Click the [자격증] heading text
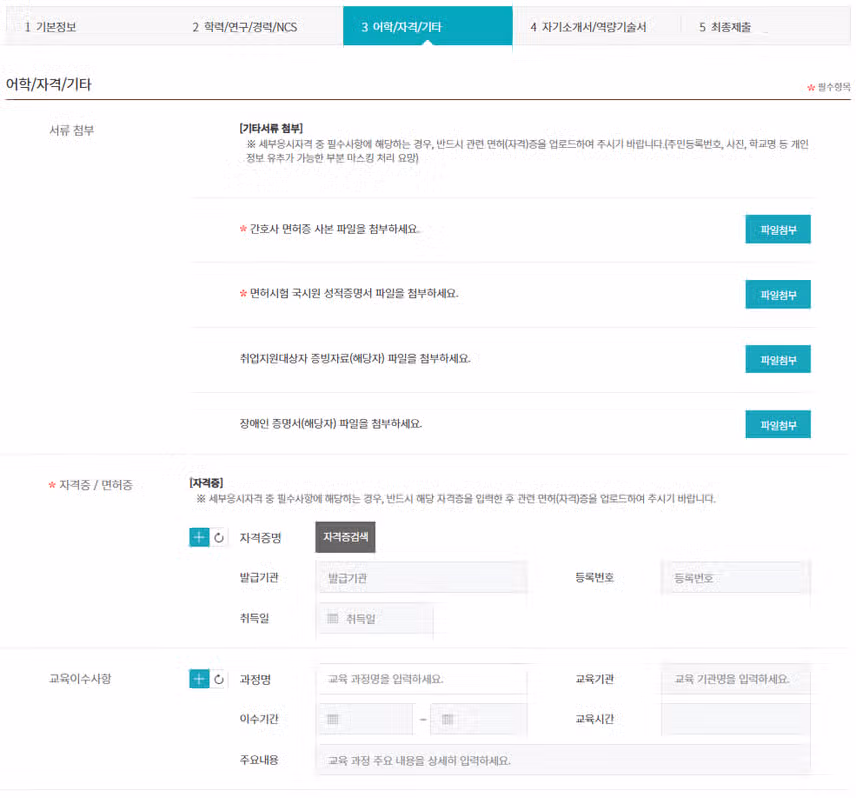856x798 pixels. pyautogui.click(x=206, y=483)
